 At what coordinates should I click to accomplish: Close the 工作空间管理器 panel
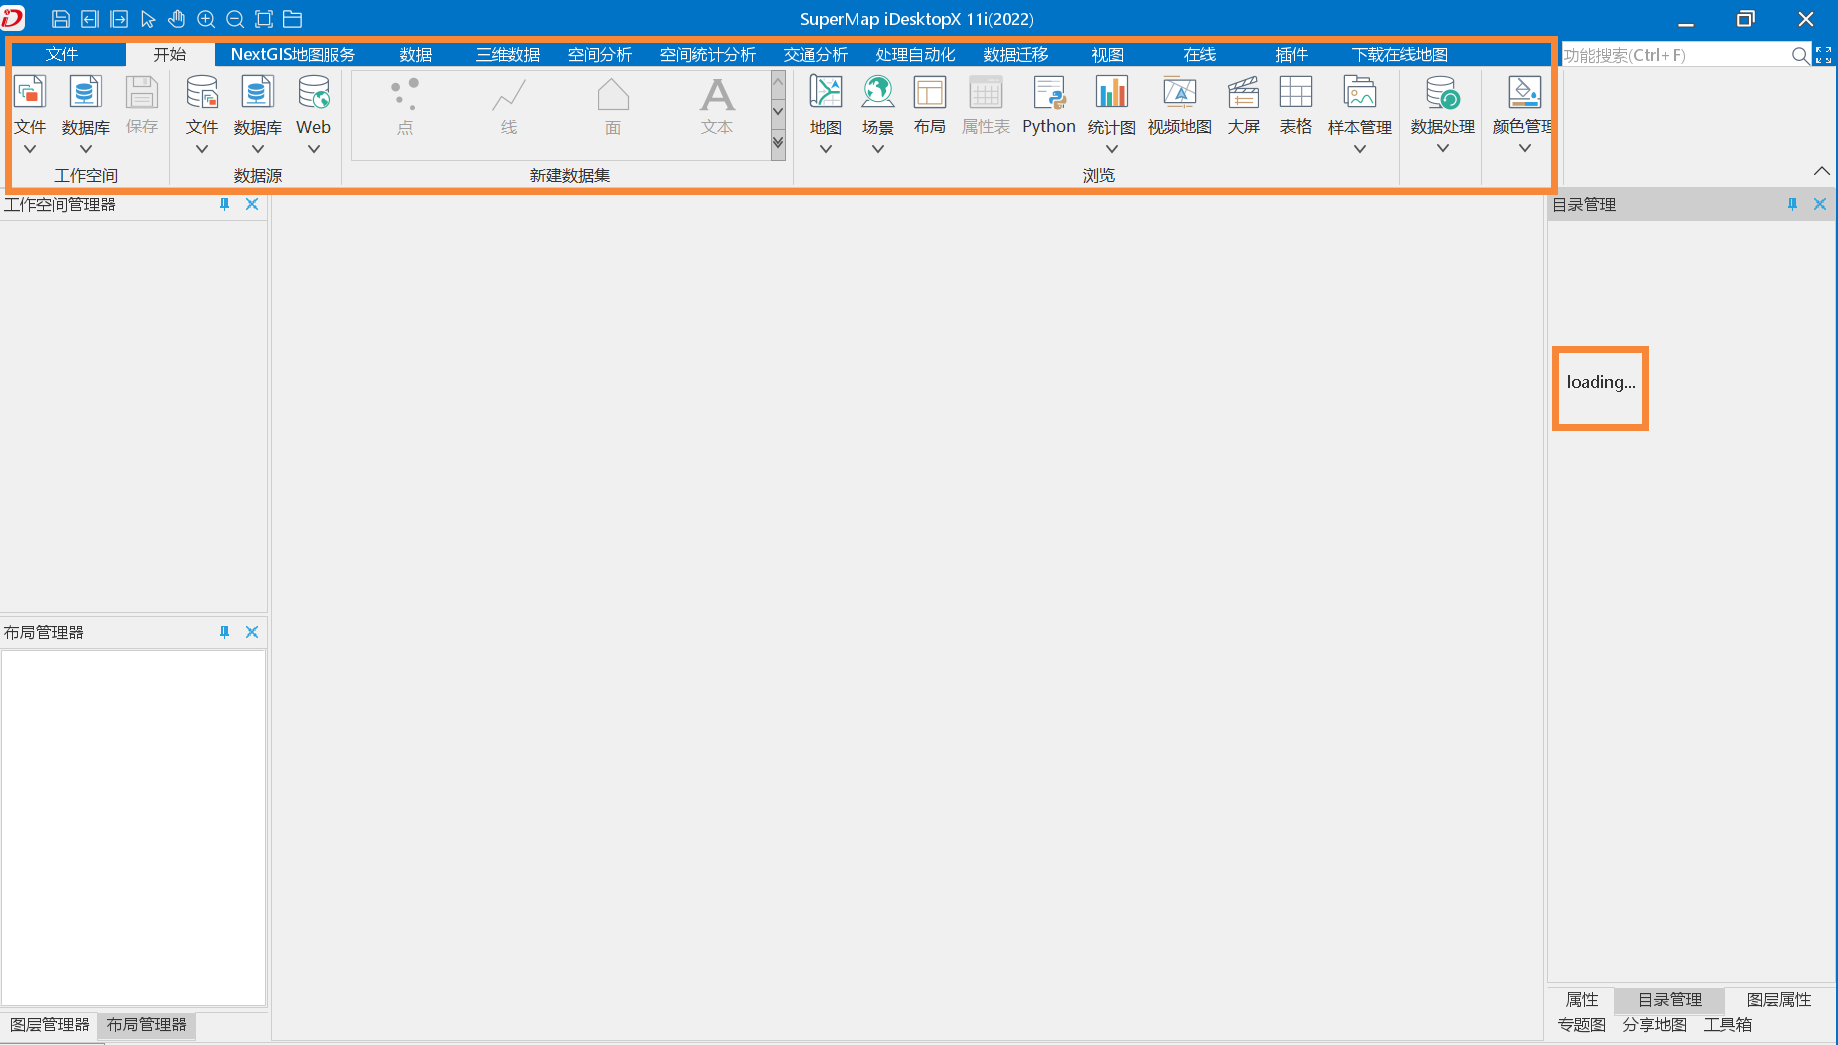[252, 204]
